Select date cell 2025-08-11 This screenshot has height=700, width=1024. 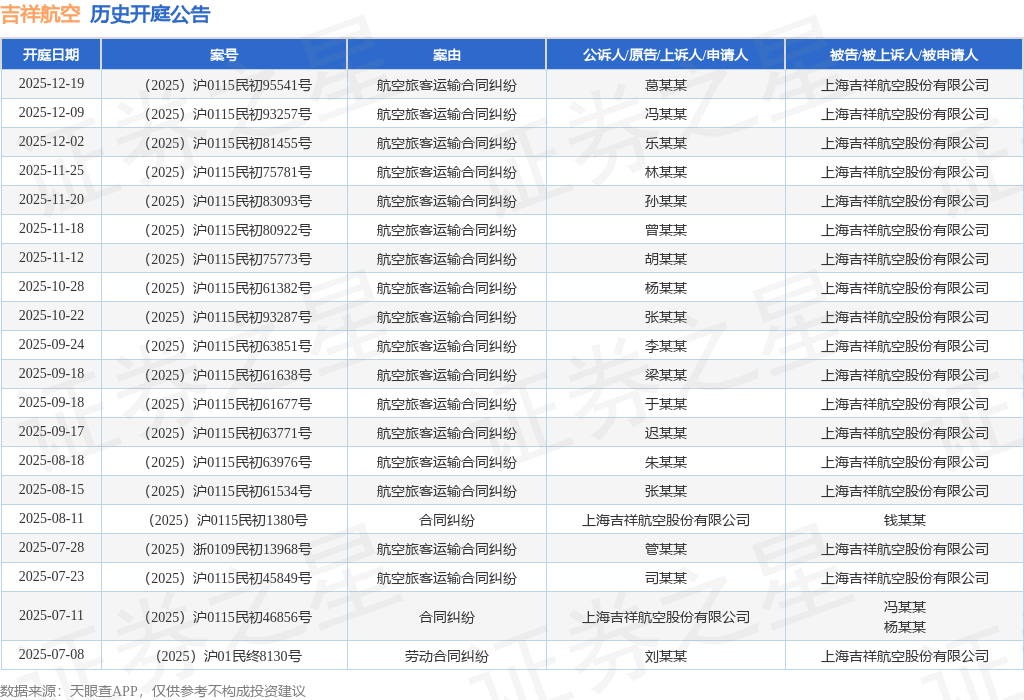(51, 518)
